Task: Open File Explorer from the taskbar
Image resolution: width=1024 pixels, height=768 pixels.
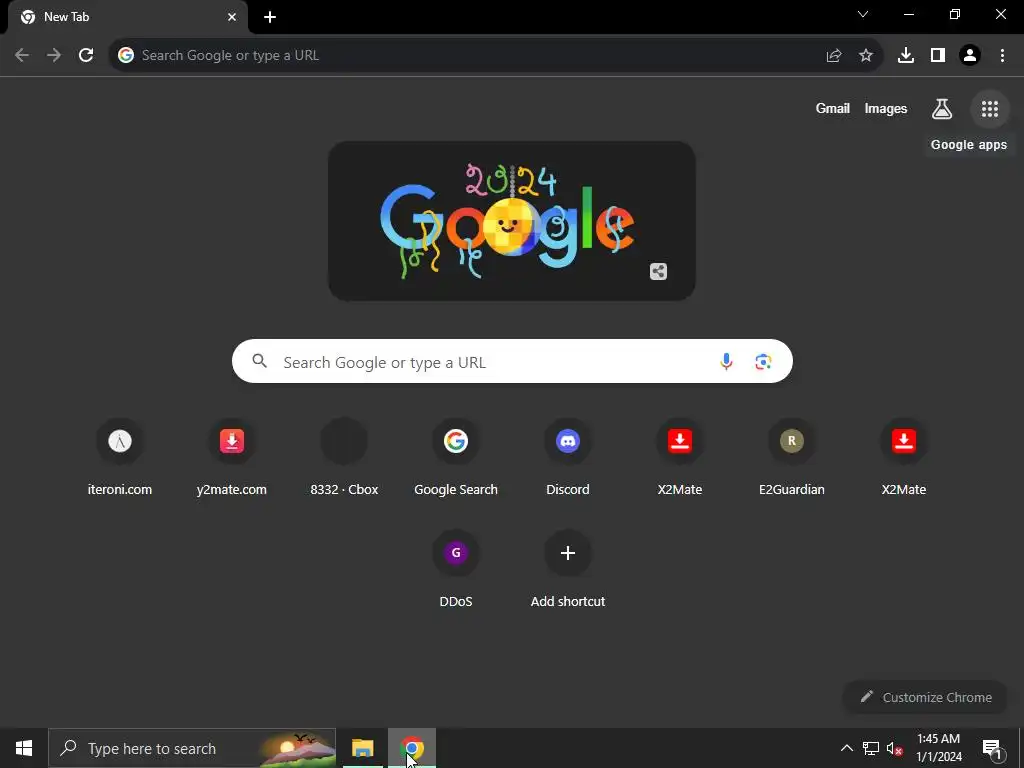Action: 362,748
